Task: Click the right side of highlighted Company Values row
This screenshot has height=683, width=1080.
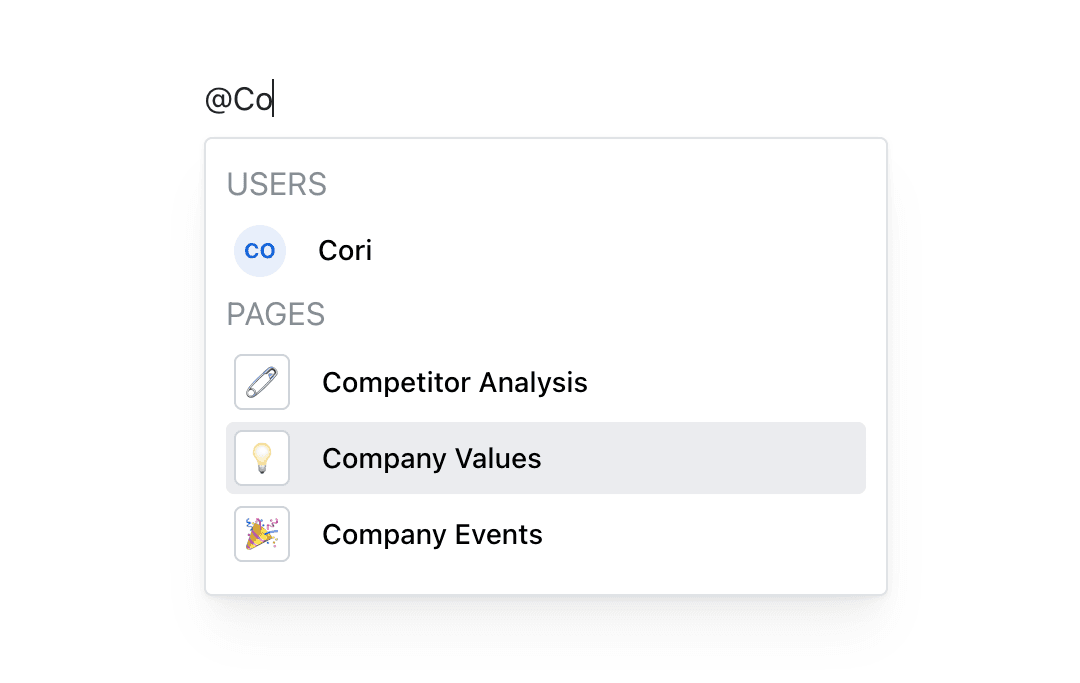Action: pos(780,458)
